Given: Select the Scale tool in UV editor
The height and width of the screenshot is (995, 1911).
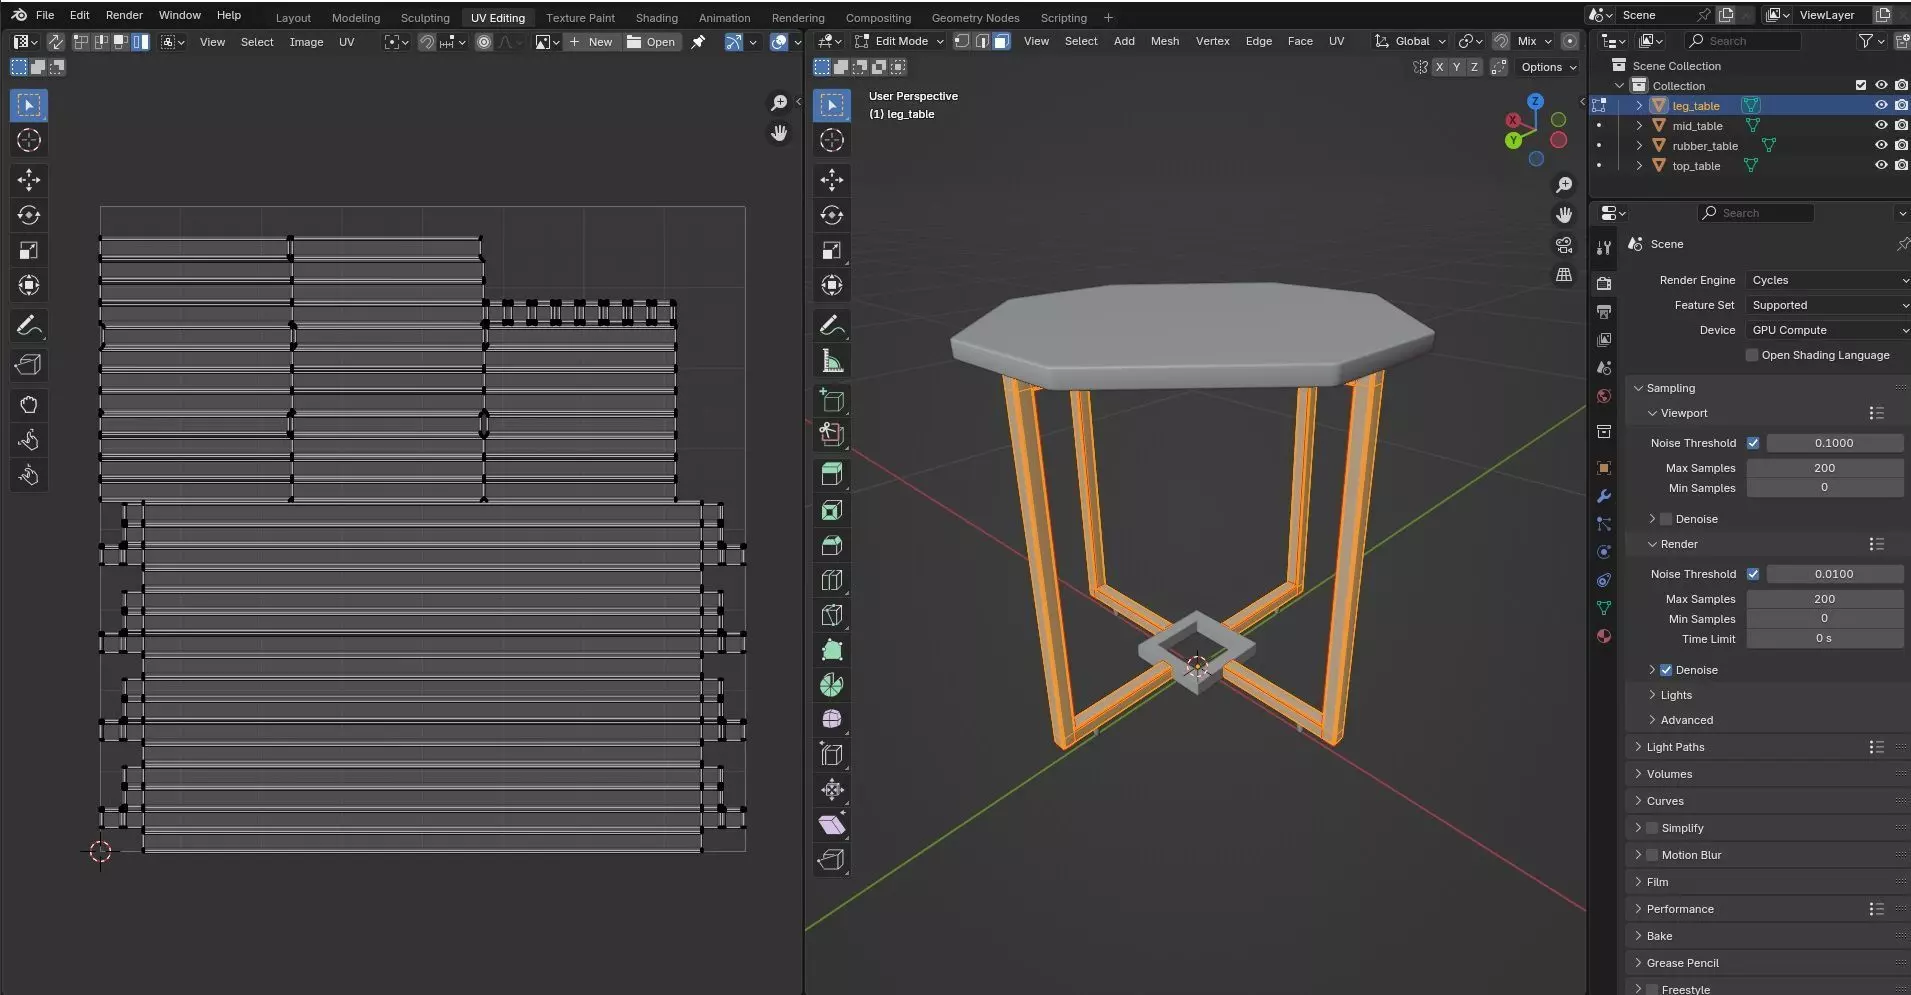Looking at the screenshot, I should tap(29, 250).
